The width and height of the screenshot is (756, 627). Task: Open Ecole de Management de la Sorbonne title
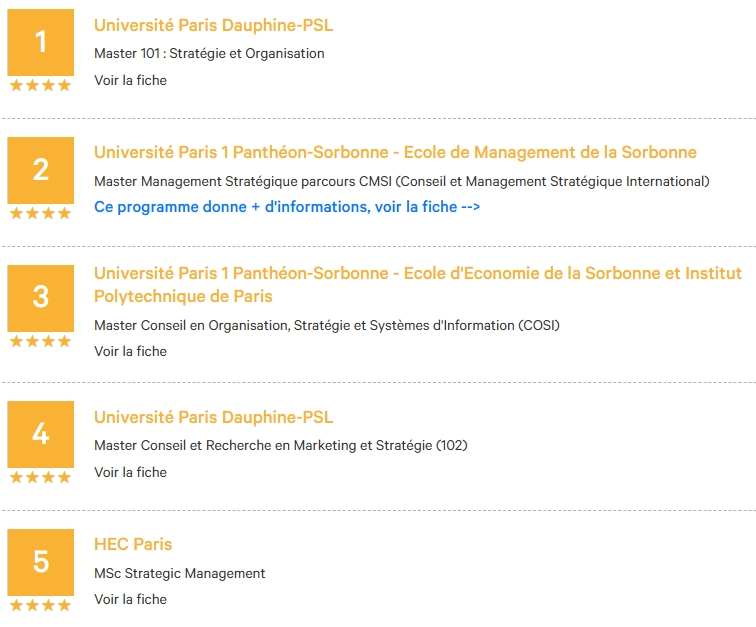[x=395, y=152]
